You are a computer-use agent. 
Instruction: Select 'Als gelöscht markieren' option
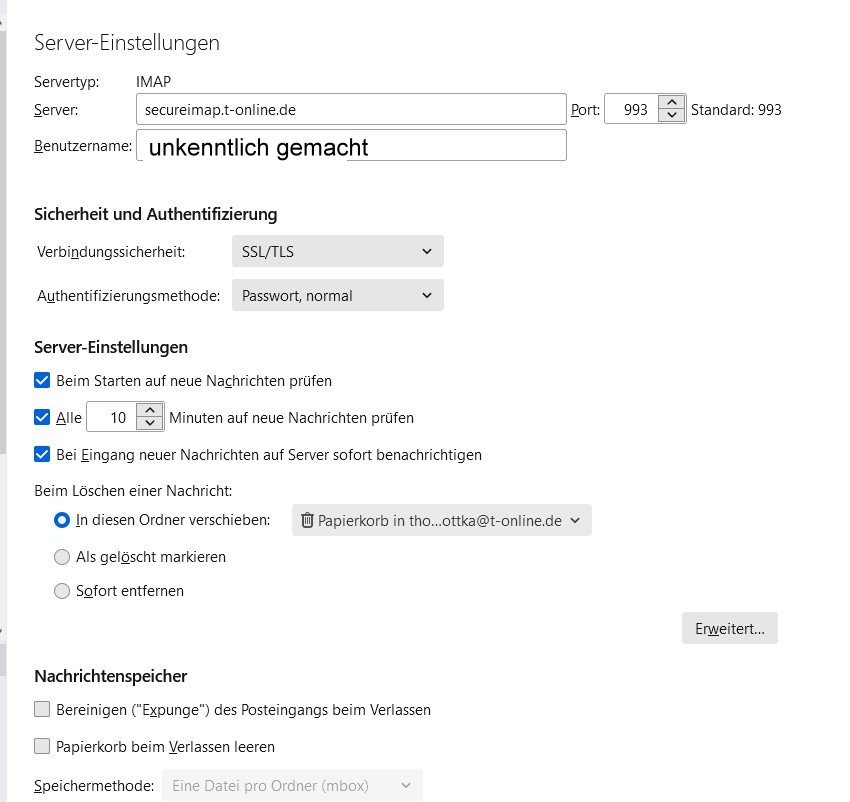coord(62,557)
